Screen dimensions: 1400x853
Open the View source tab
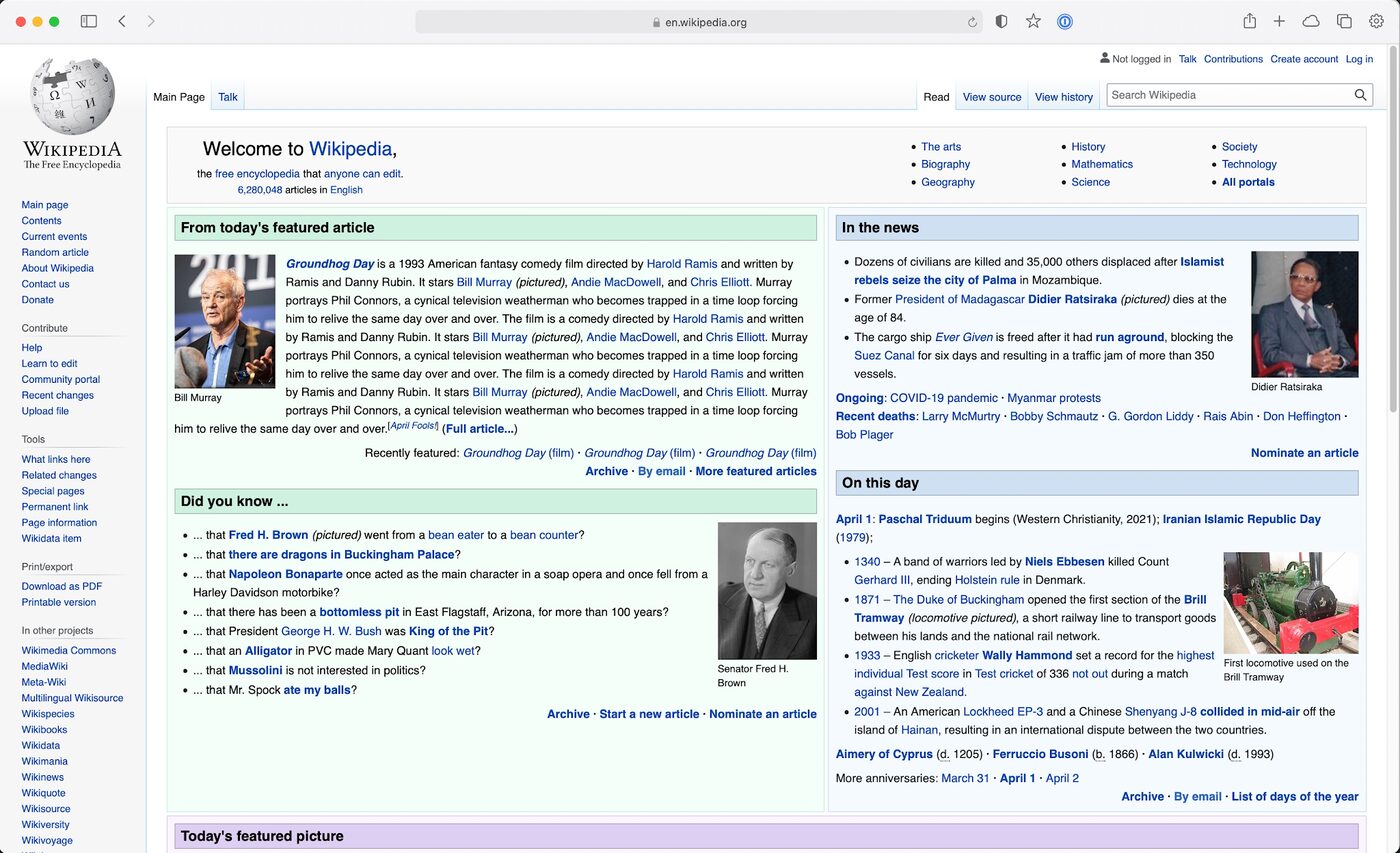pos(992,97)
